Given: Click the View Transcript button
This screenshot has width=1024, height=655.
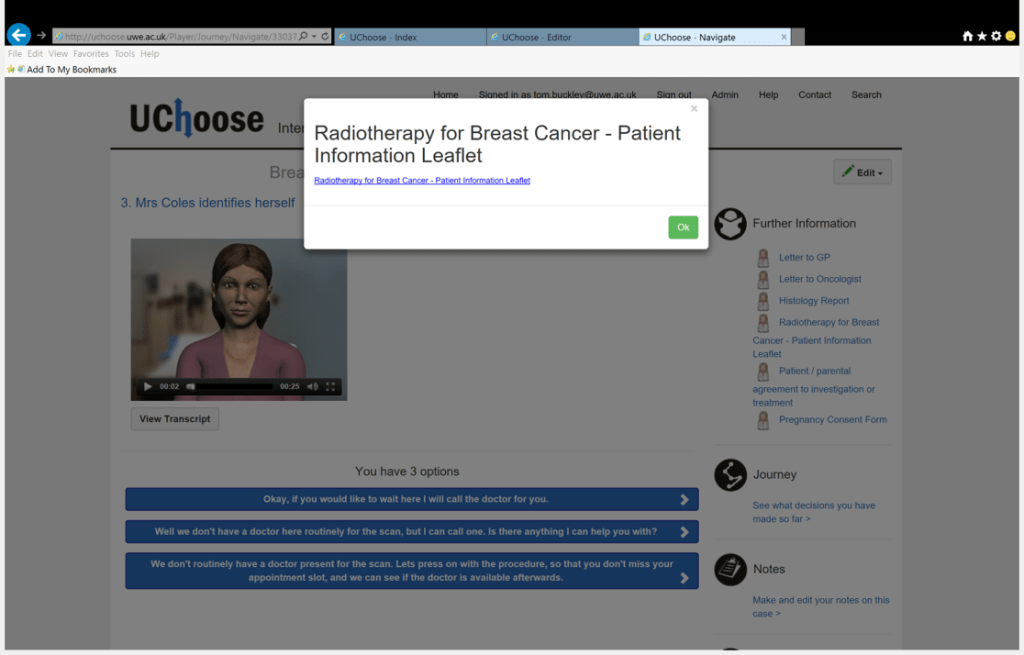Looking at the screenshot, I should 175,419.
